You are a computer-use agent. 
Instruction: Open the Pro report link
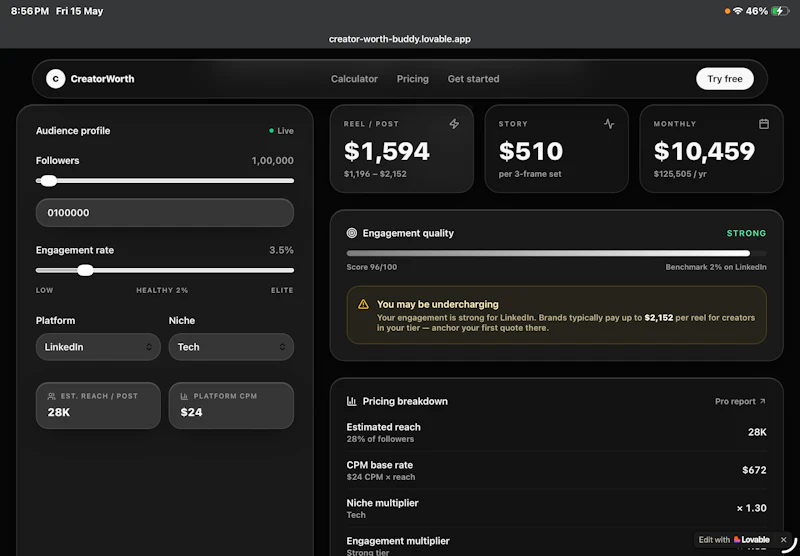740,401
